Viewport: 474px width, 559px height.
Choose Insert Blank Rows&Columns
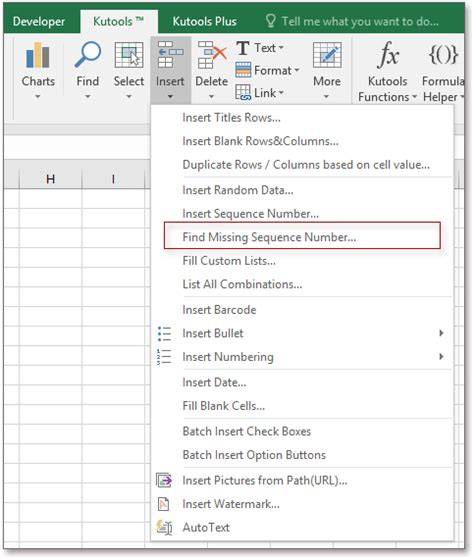click(302, 141)
